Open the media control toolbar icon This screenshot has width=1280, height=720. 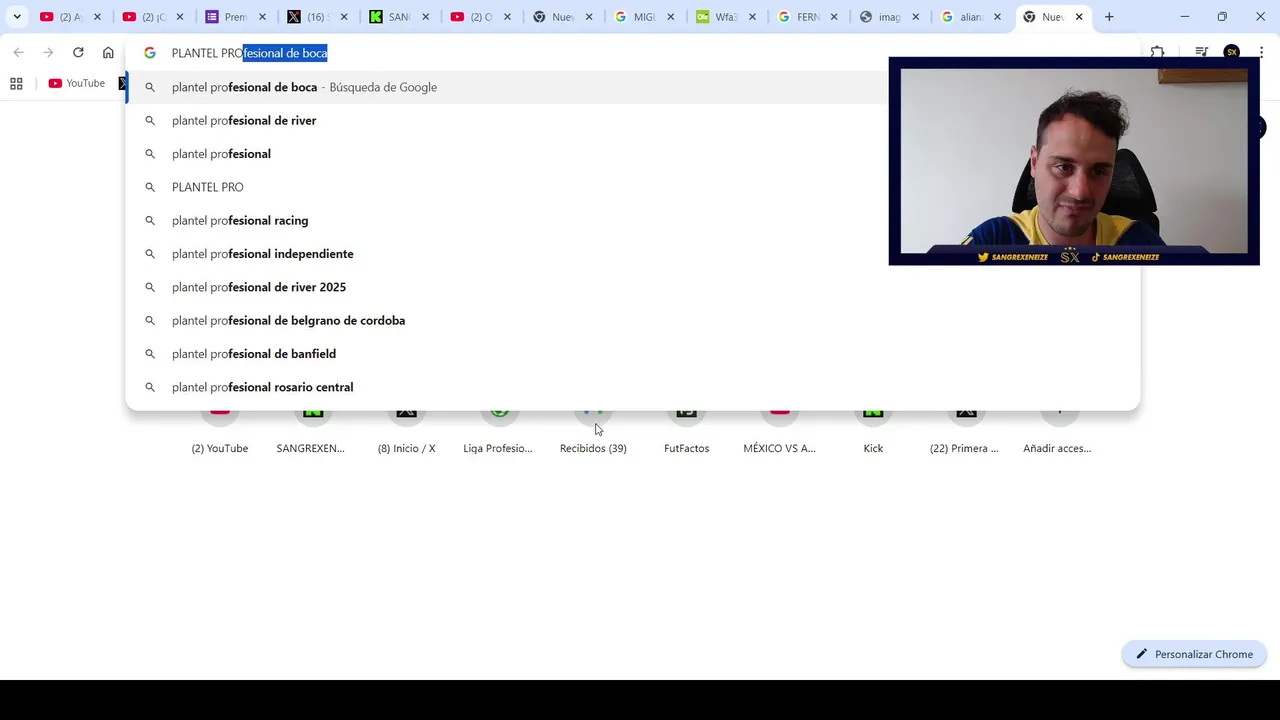[x=1202, y=53]
